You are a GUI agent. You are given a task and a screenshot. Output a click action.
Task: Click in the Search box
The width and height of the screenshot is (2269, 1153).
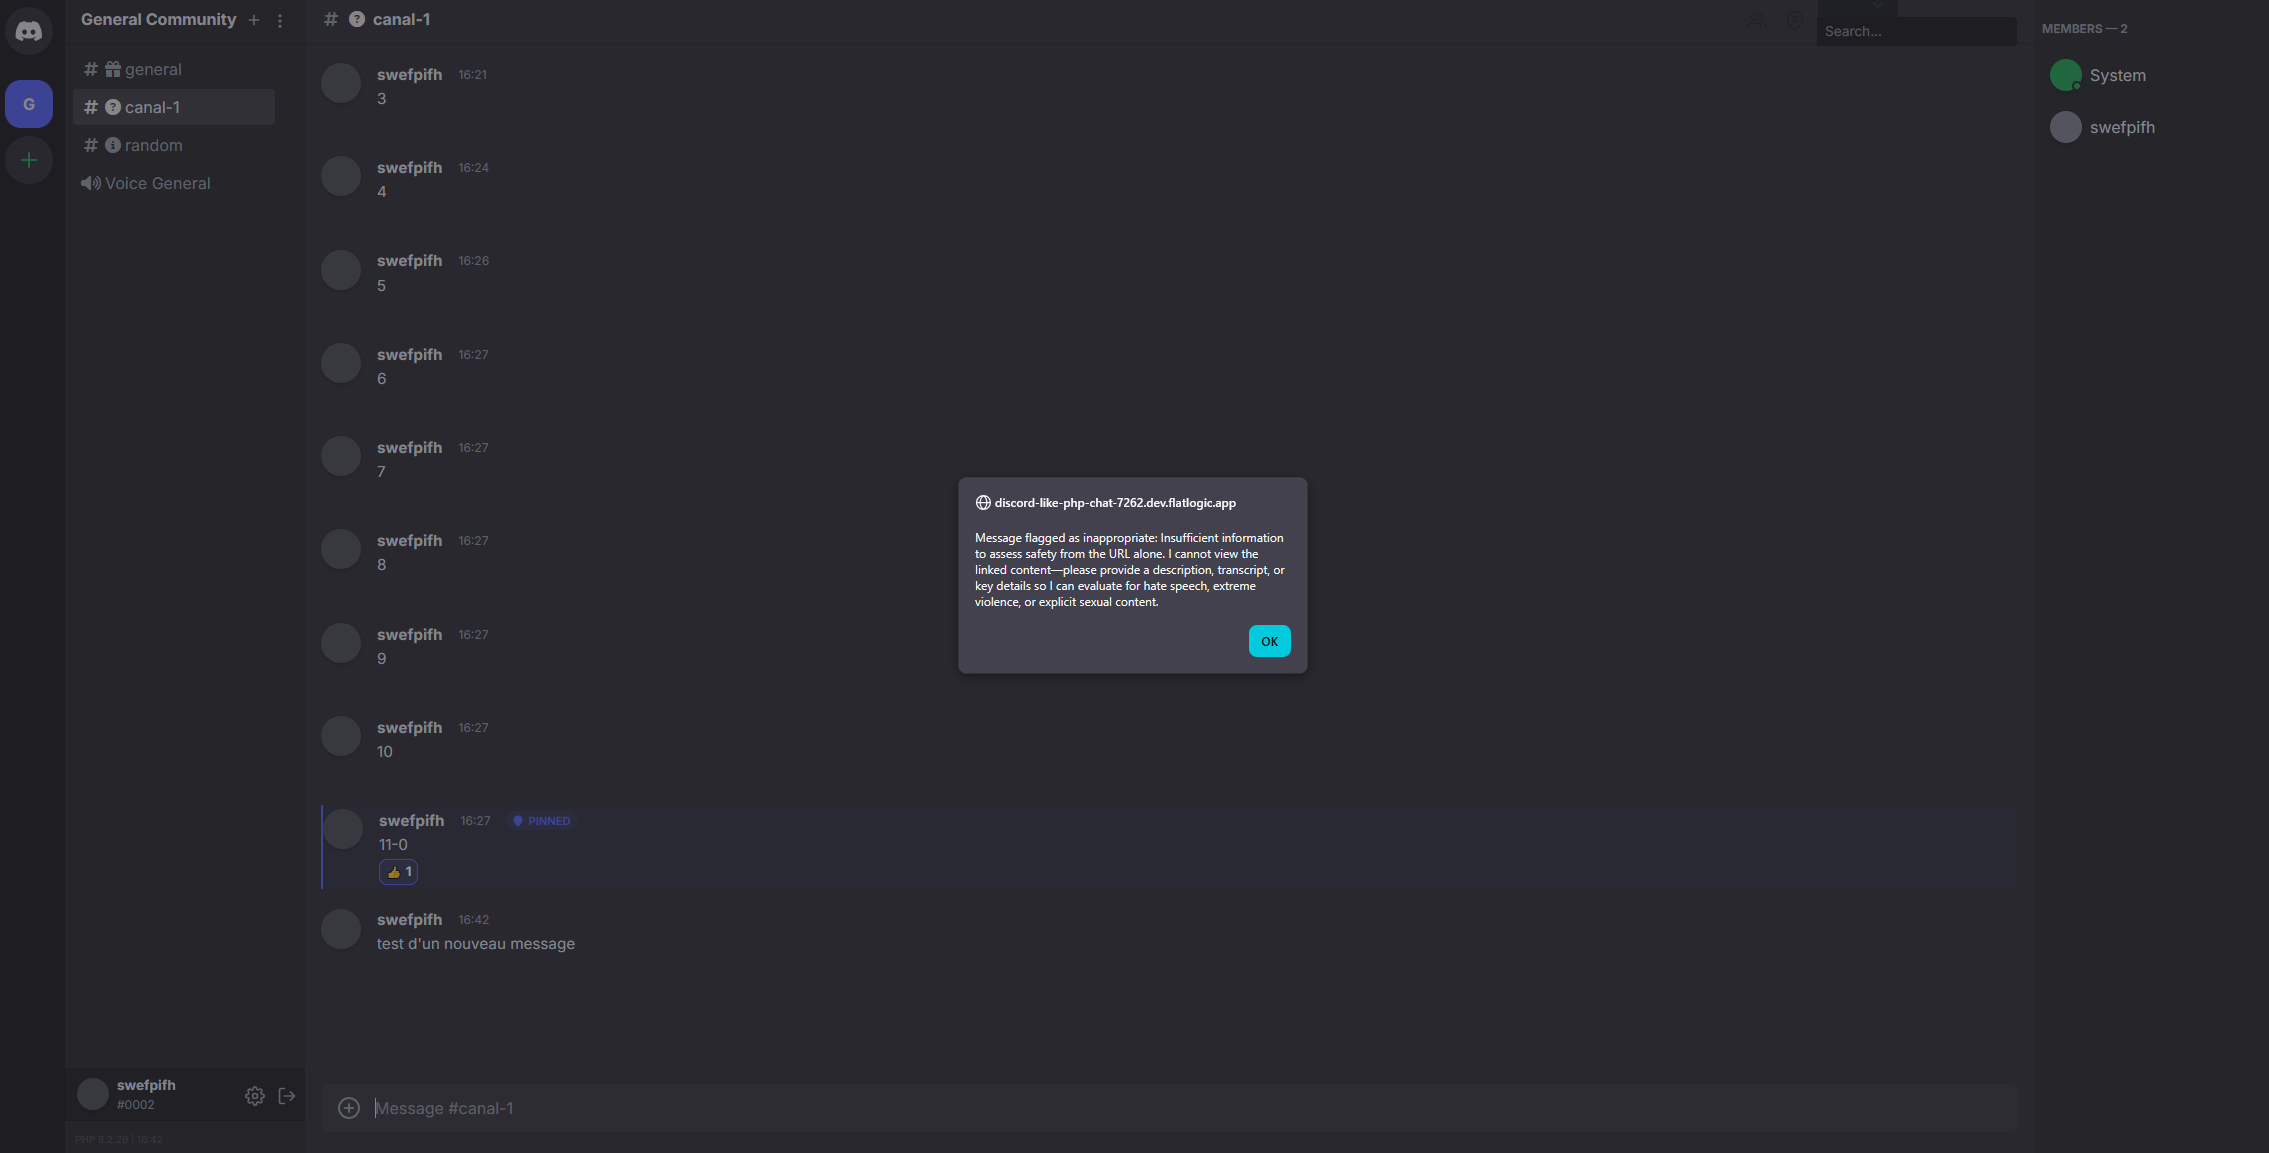click(x=1914, y=31)
